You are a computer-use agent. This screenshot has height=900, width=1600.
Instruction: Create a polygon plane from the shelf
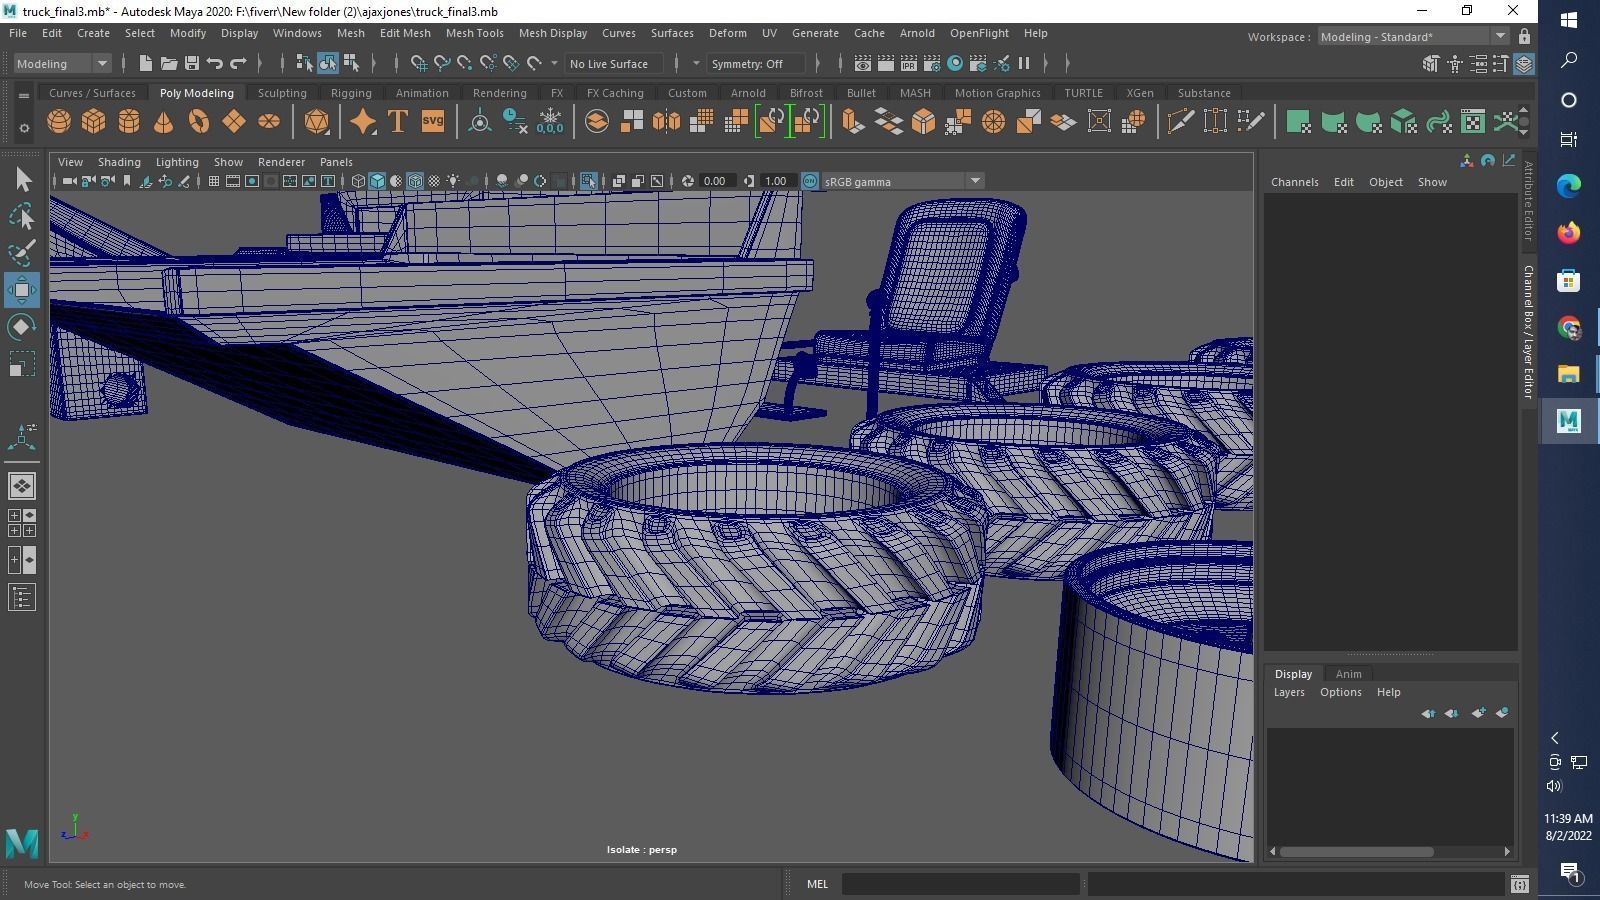point(233,122)
